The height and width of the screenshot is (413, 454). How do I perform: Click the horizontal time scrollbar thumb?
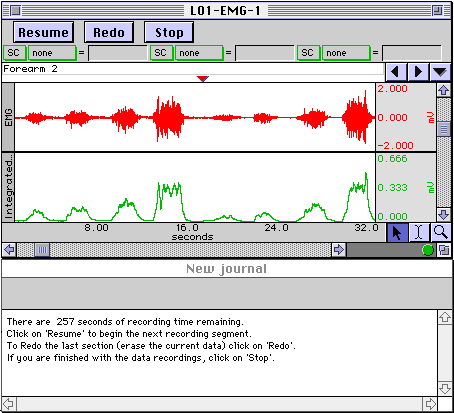pyautogui.click(x=42, y=250)
